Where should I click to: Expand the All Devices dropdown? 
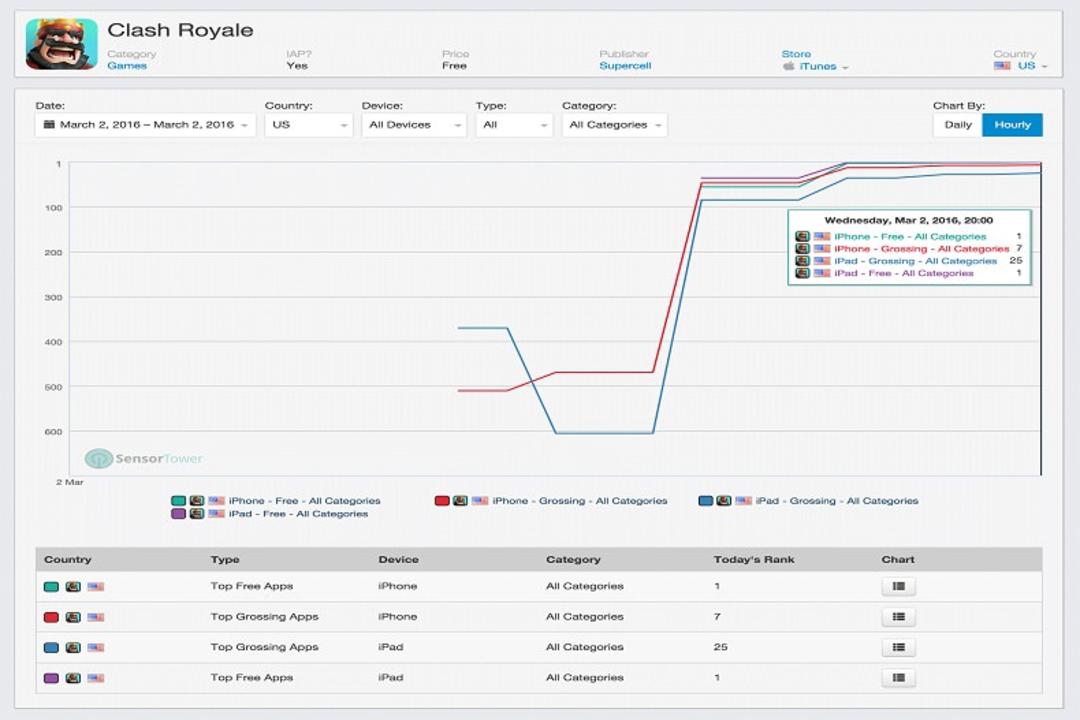(x=414, y=125)
